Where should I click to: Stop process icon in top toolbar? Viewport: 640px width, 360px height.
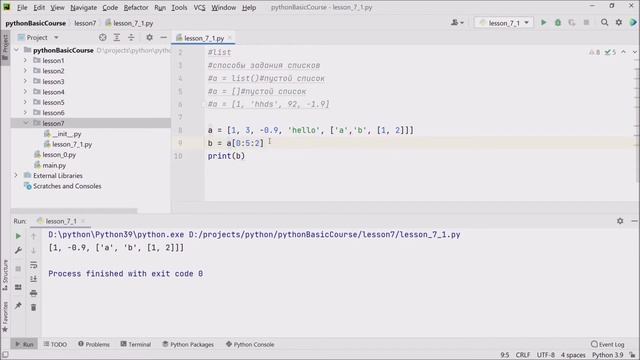point(586,23)
